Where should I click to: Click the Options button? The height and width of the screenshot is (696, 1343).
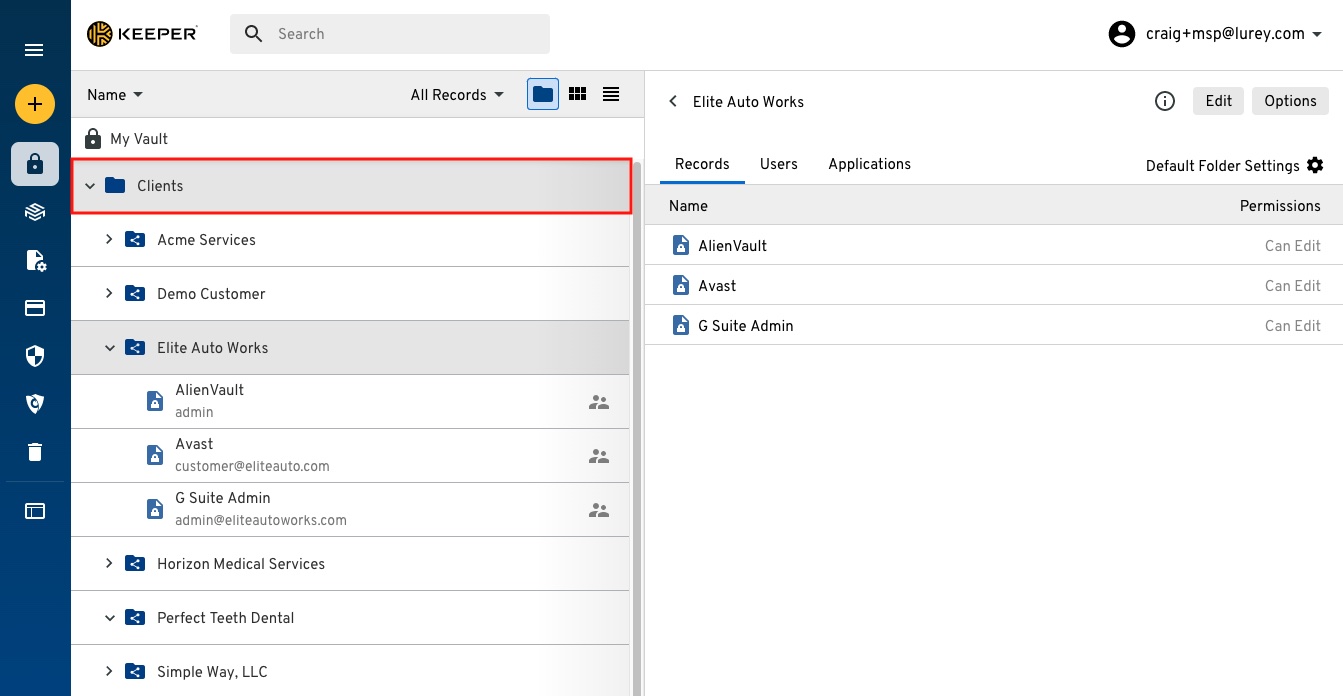point(1290,101)
